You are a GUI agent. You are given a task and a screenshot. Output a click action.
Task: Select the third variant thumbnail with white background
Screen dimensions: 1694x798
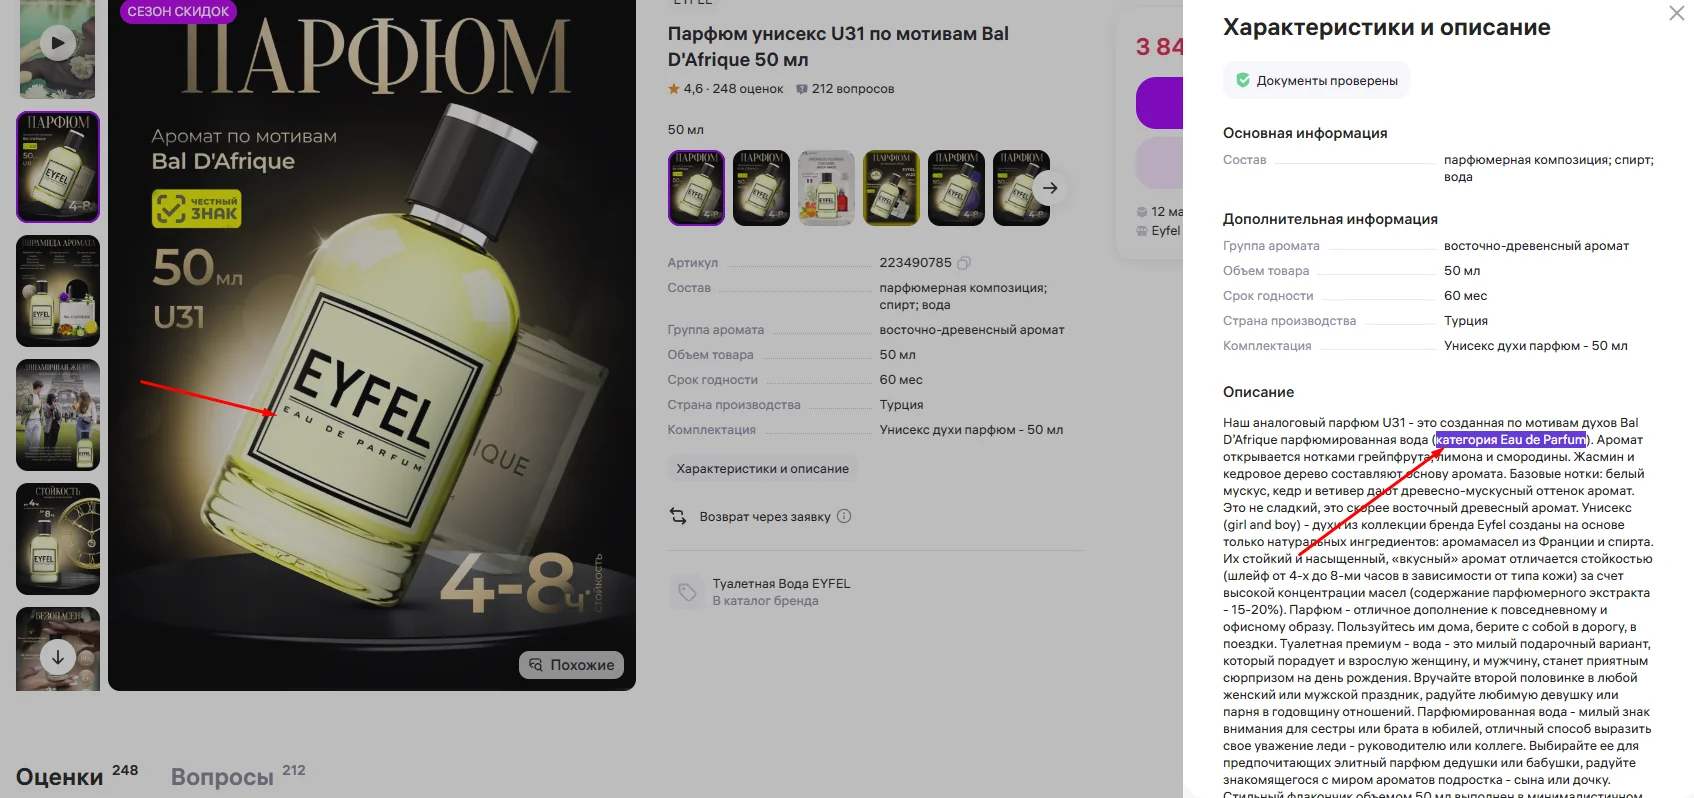(x=826, y=188)
